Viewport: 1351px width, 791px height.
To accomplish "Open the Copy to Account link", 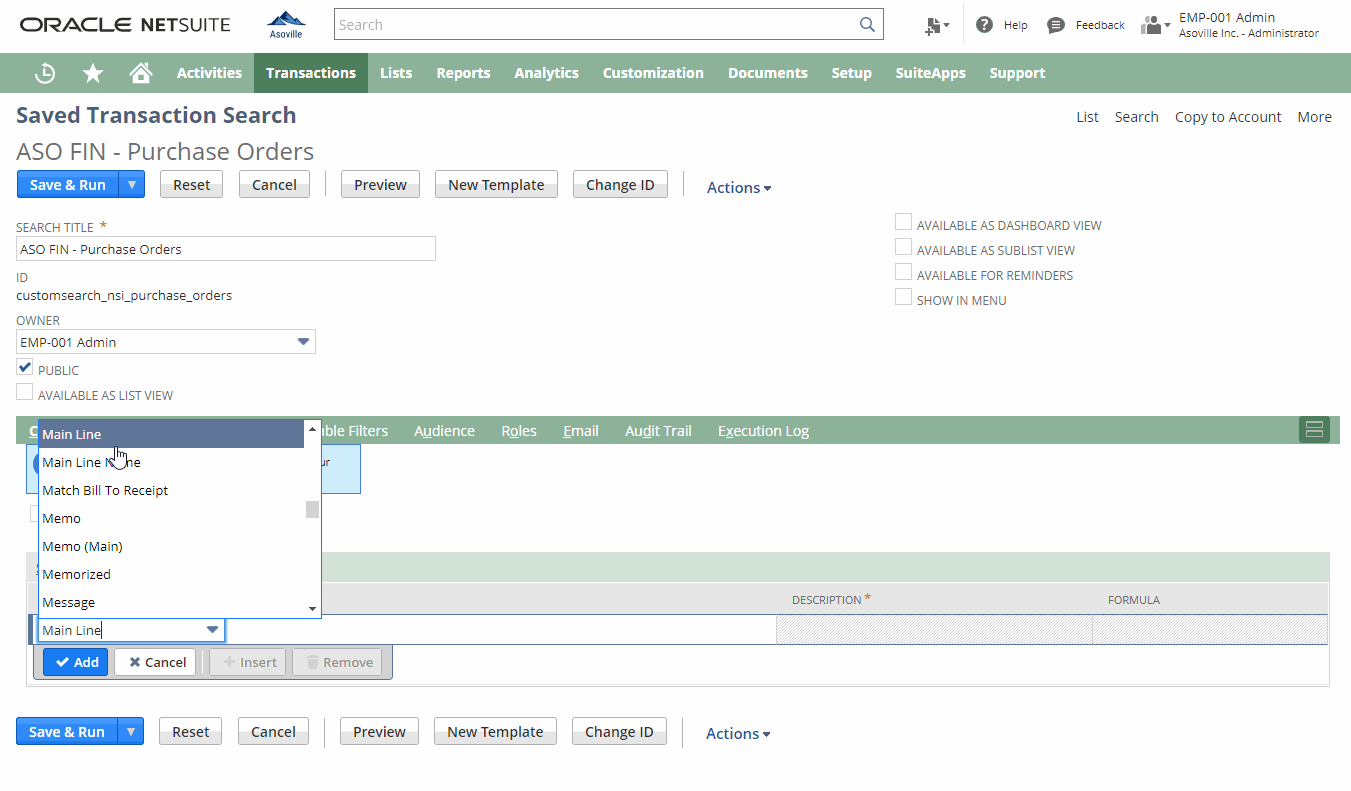I will click(x=1228, y=117).
